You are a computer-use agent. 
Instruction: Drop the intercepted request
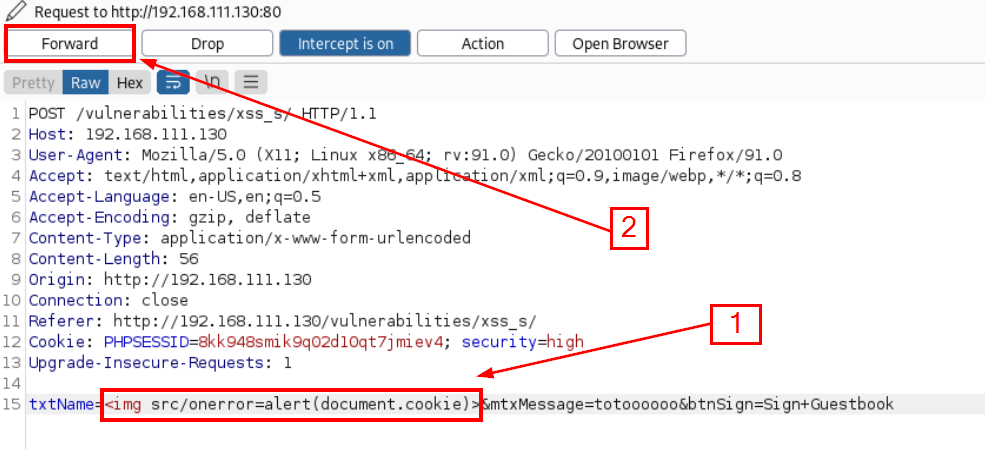[207, 44]
